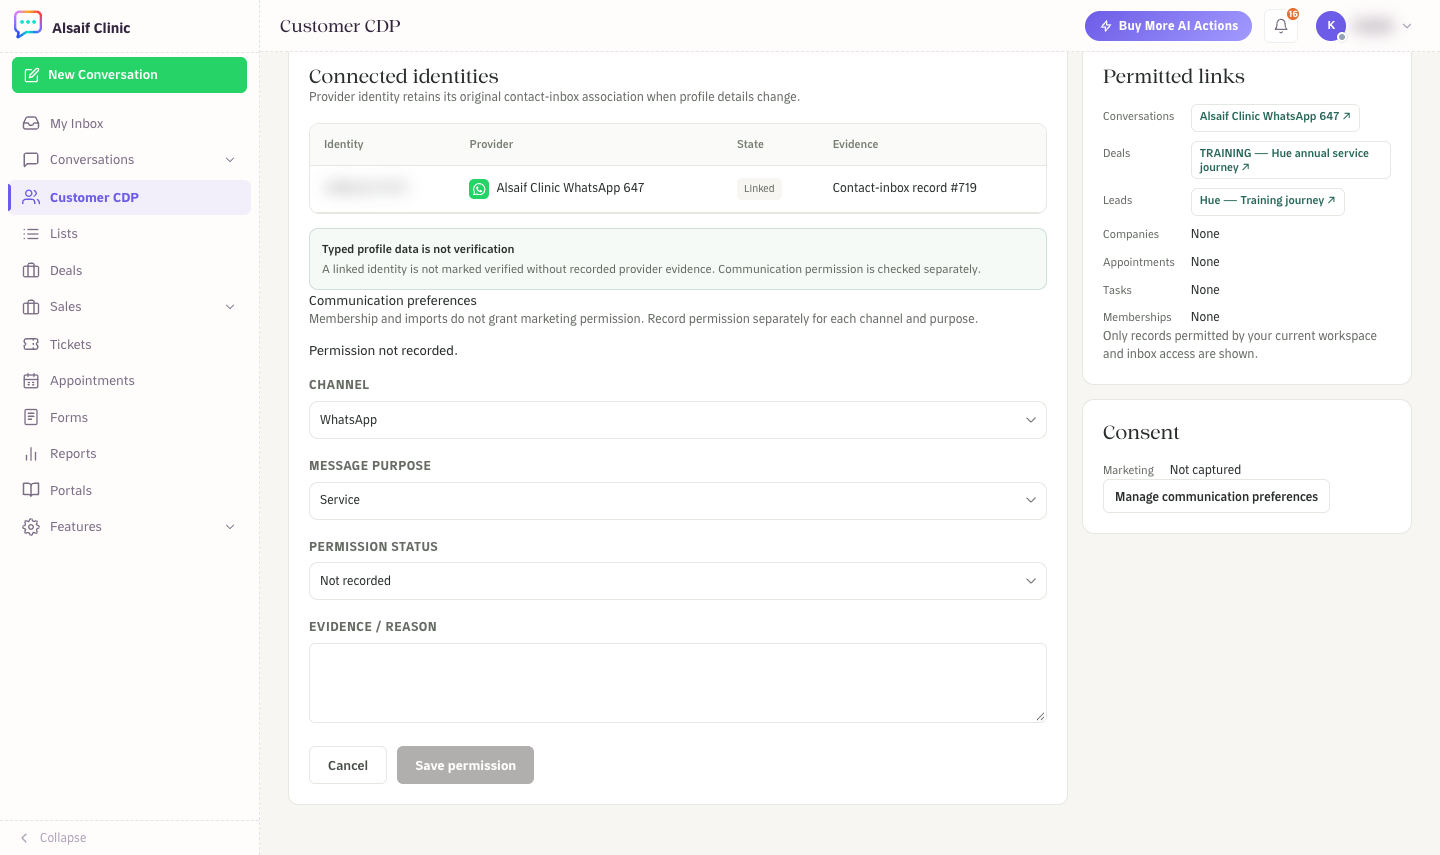Screen dimensions: 1440x855
Task: Cancel the permission form
Action: tap(348, 765)
